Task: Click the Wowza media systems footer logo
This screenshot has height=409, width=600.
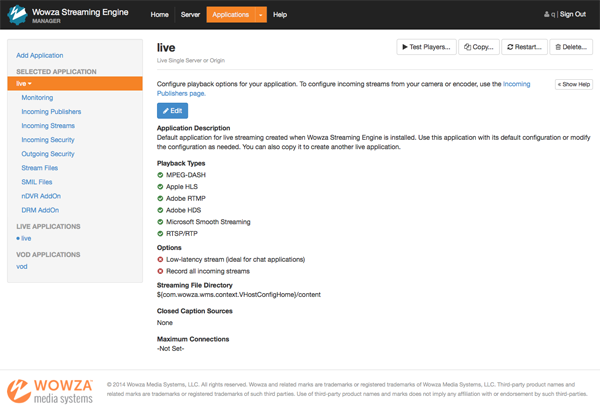Action: click(x=52, y=389)
